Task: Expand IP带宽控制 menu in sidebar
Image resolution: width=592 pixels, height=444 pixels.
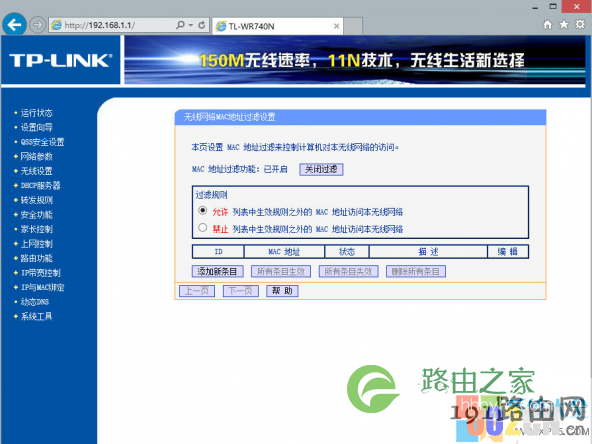Action: point(40,273)
